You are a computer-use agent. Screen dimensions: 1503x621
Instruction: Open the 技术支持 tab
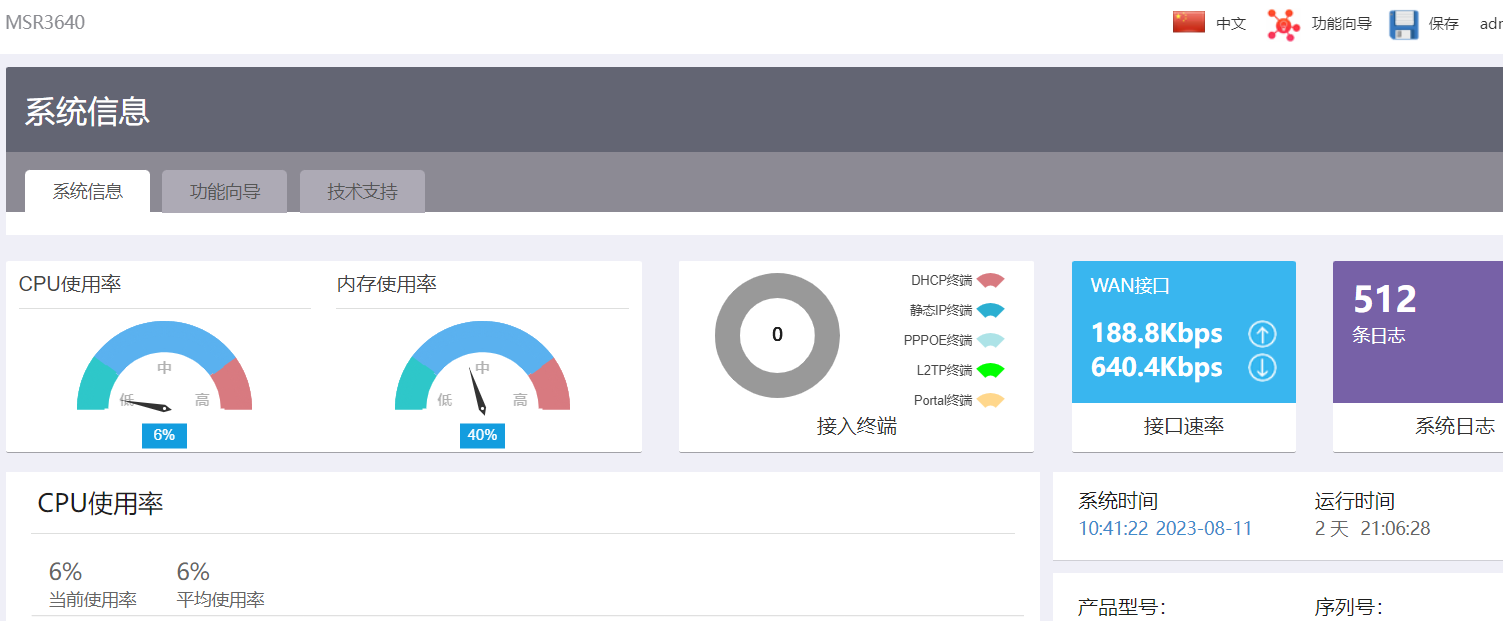click(362, 191)
